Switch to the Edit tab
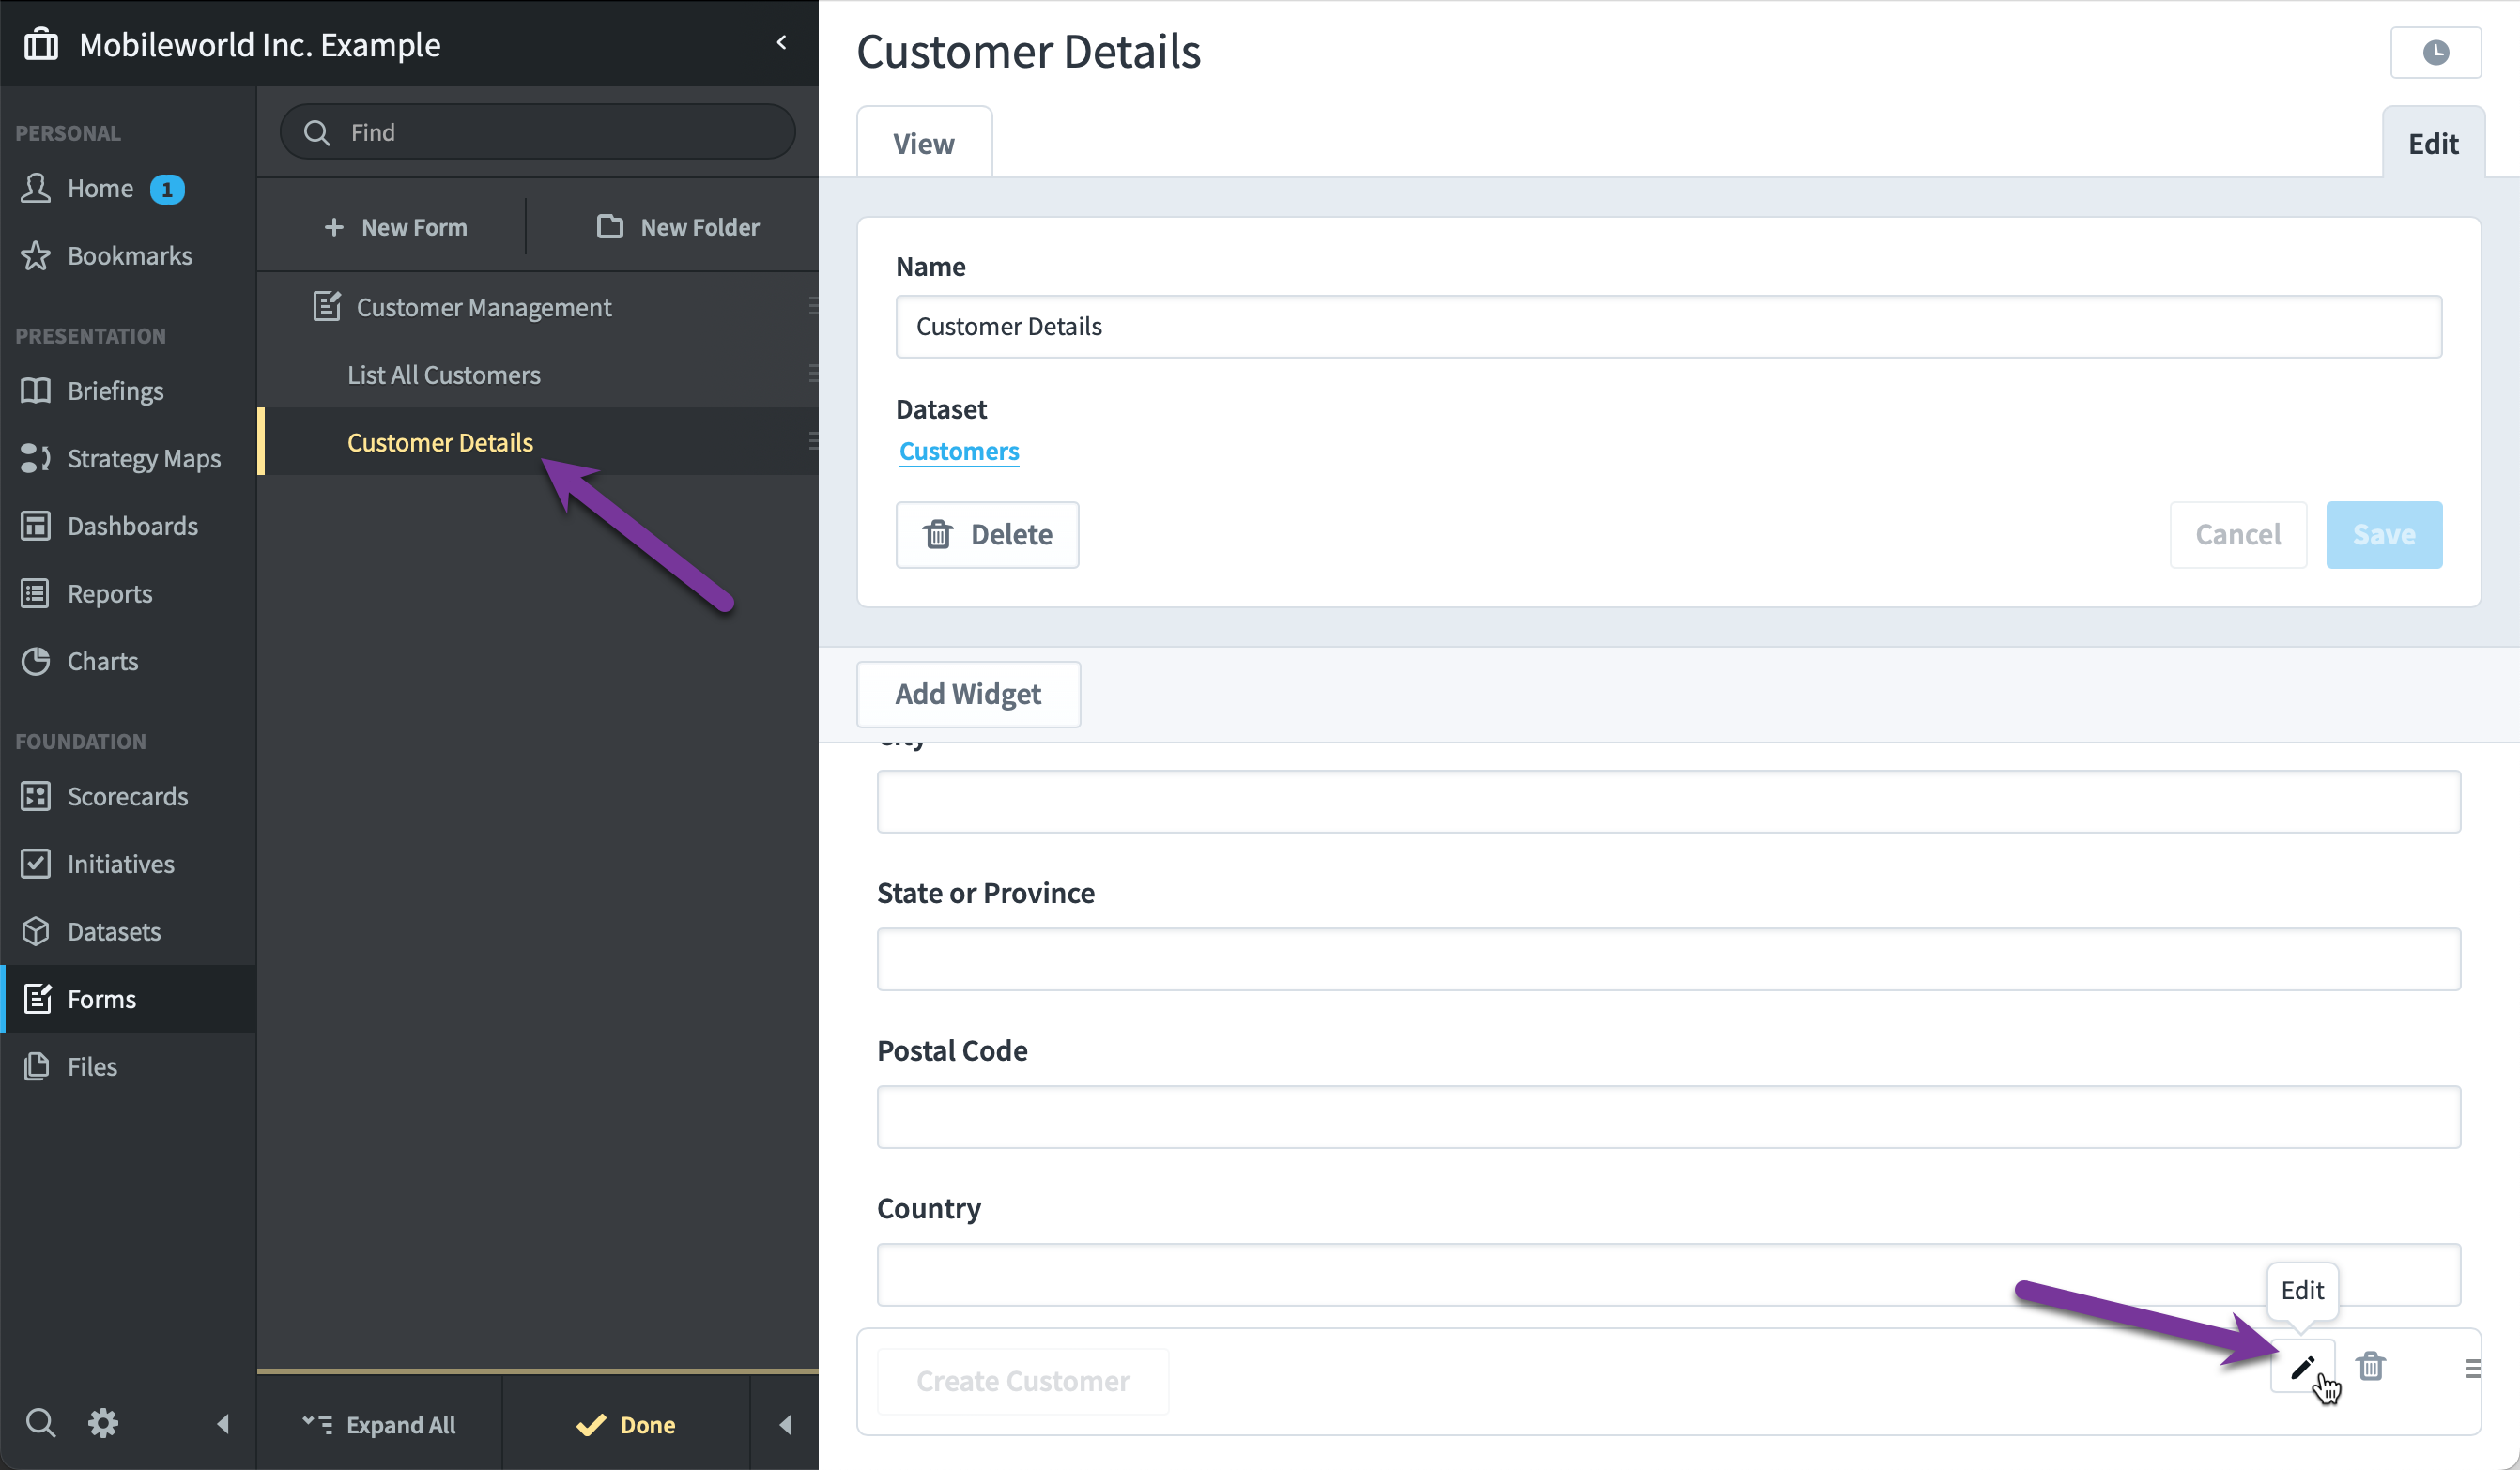The height and width of the screenshot is (1470, 2520). coord(2433,143)
